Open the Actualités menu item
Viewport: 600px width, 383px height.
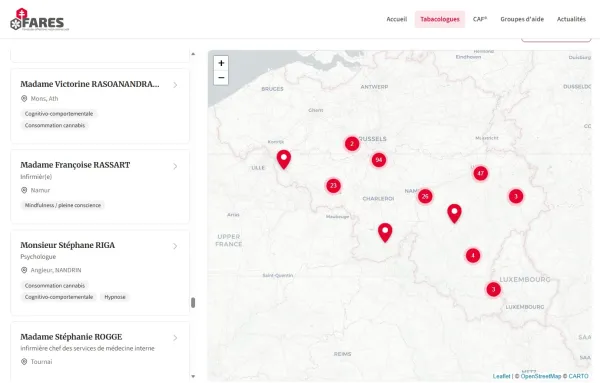[x=571, y=19]
